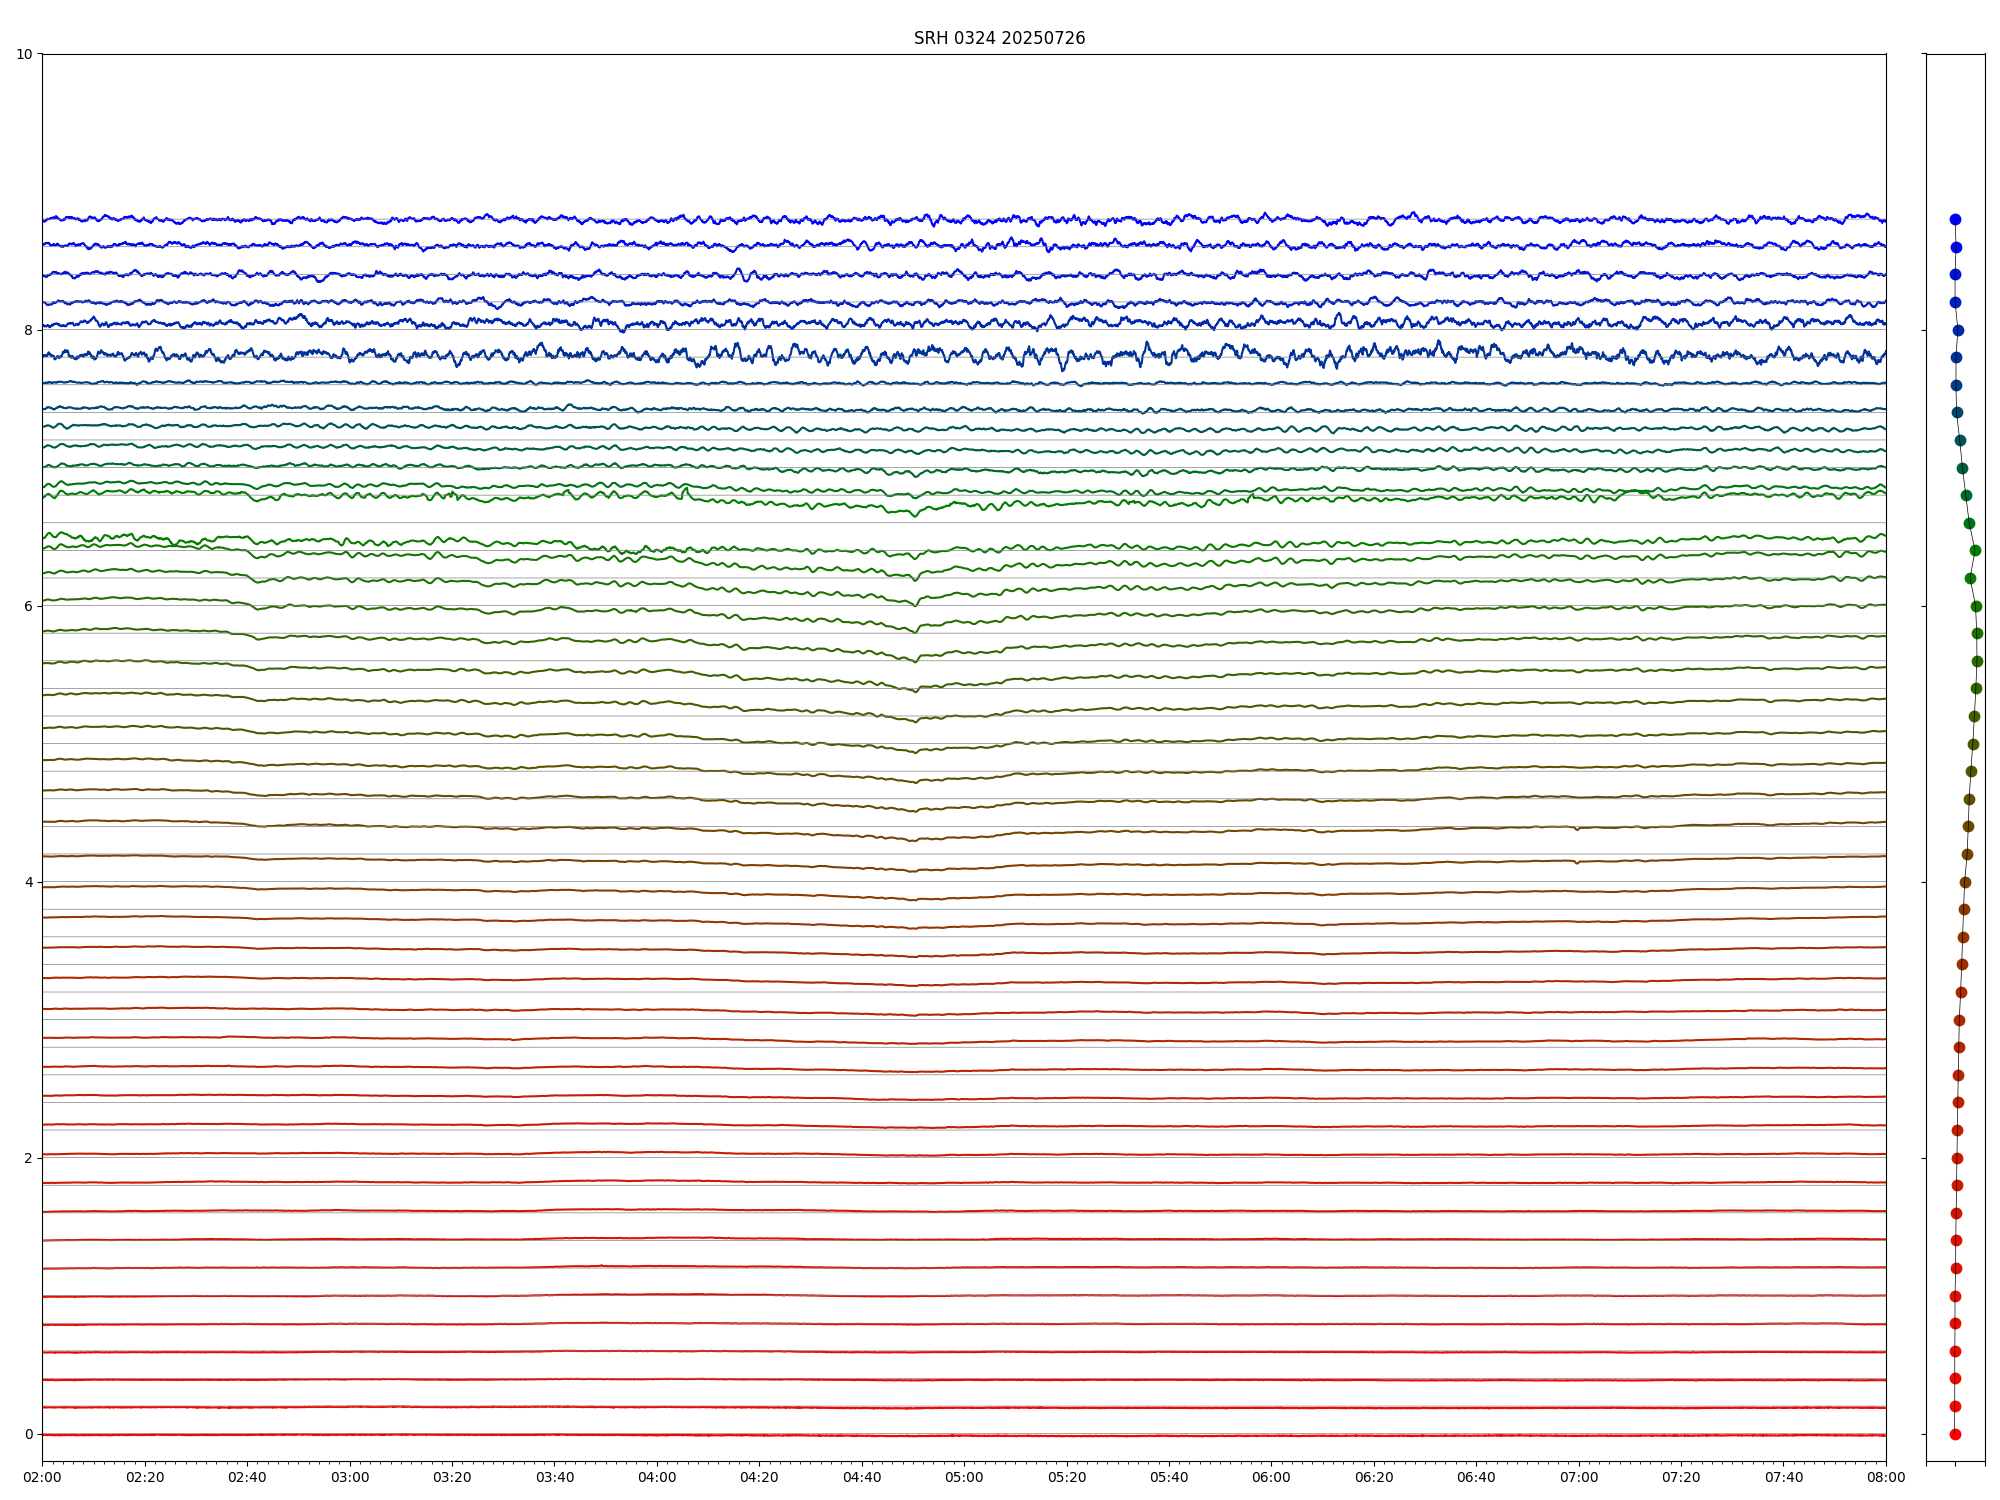The width and height of the screenshot is (2000, 1500).
Task: Click side panel dot aligned with tick 2
Action: (x=1957, y=1158)
